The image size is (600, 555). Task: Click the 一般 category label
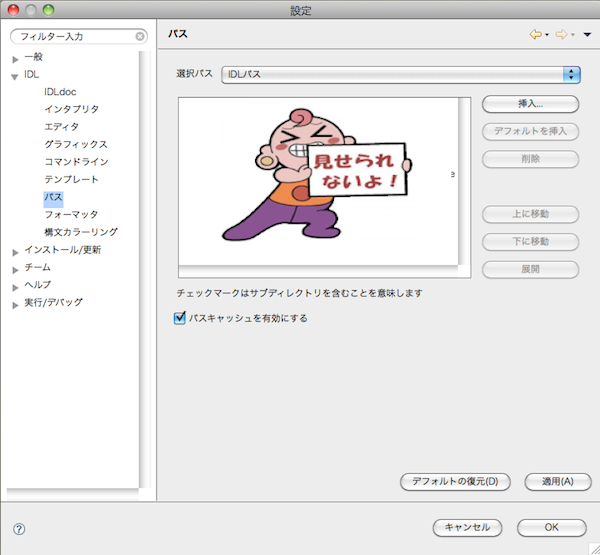click(33, 57)
